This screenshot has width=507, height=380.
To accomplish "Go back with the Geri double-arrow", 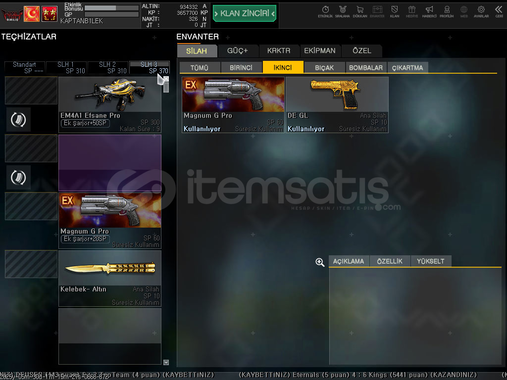I will point(499,11).
